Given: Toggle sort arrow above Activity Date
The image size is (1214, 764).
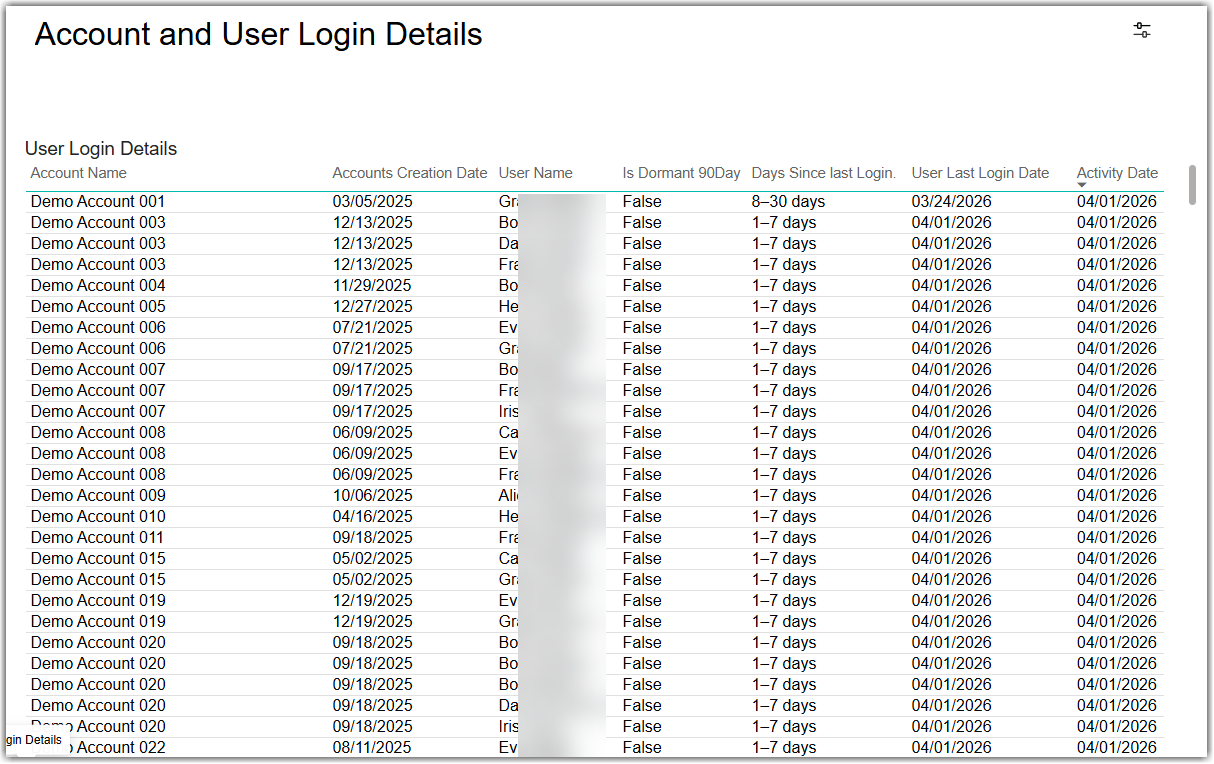Looking at the screenshot, I should [x=1082, y=185].
